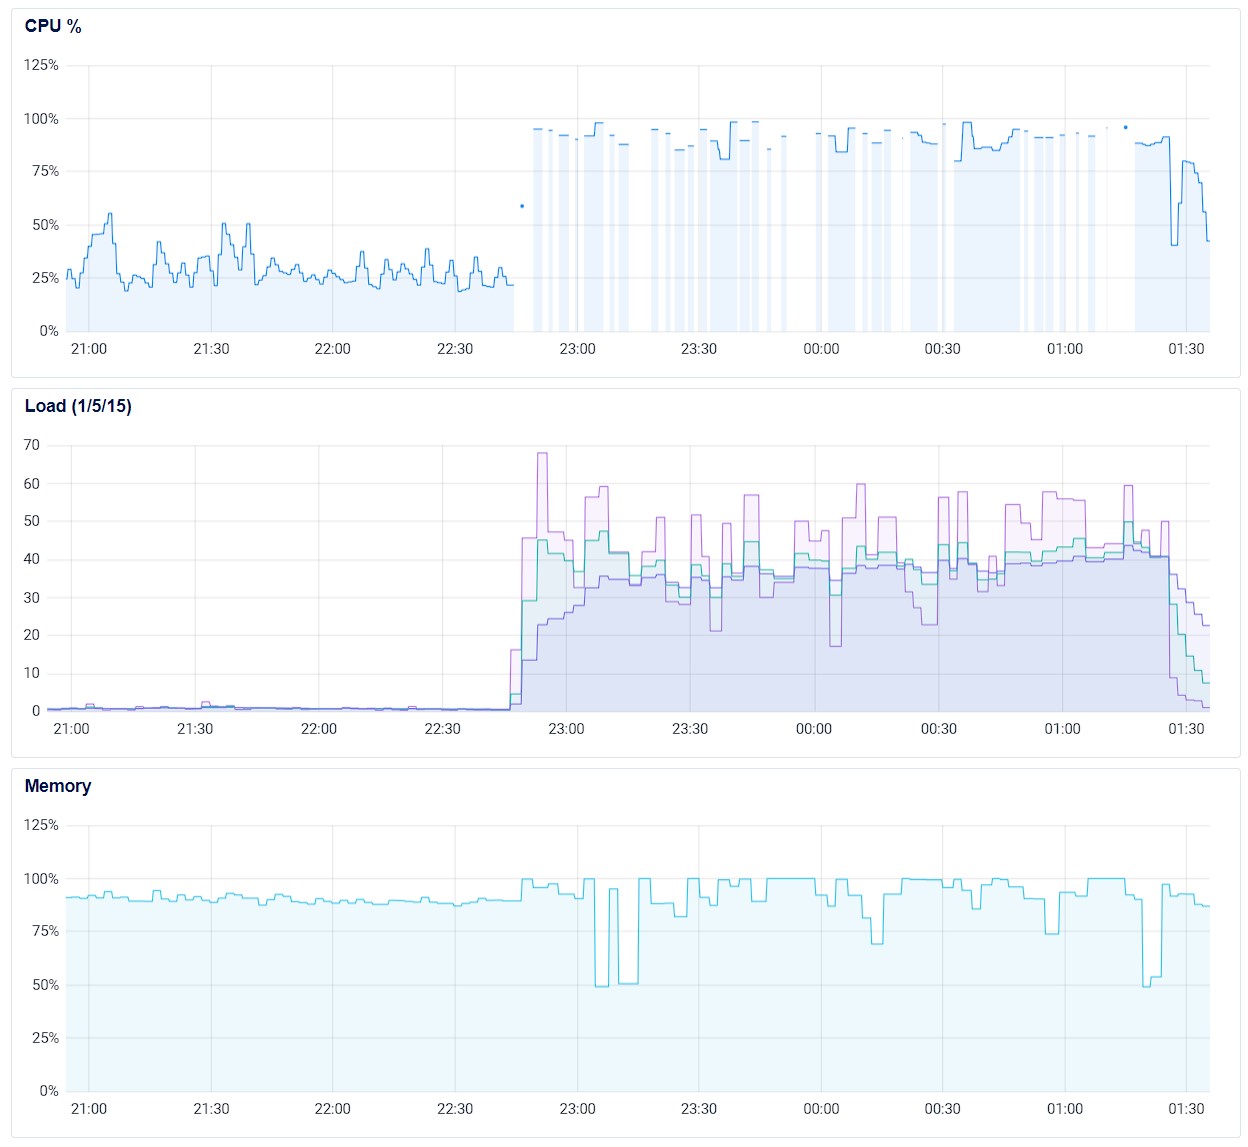The image size is (1248, 1147).
Task: Click the 23:00 time label under CPU chart
Action: pos(577,349)
